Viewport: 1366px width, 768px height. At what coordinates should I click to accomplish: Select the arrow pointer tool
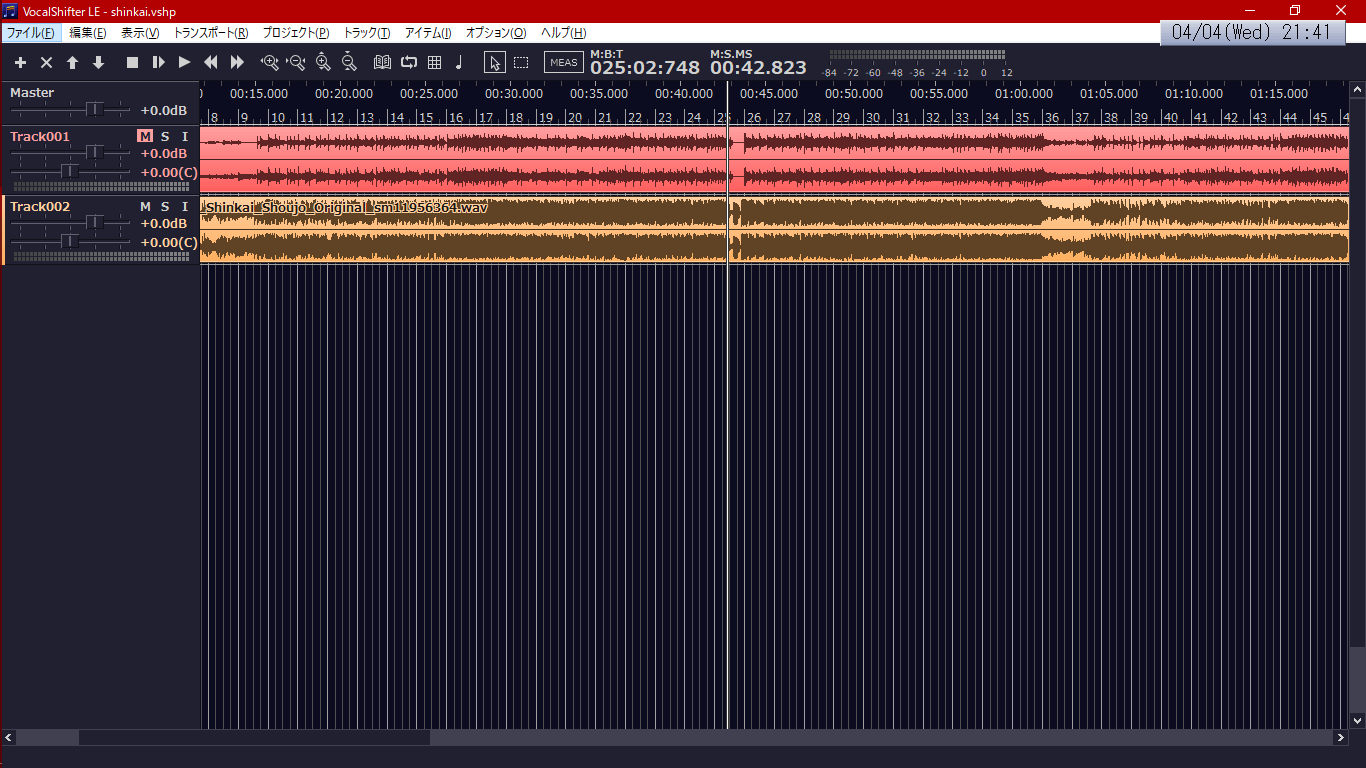pos(495,62)
